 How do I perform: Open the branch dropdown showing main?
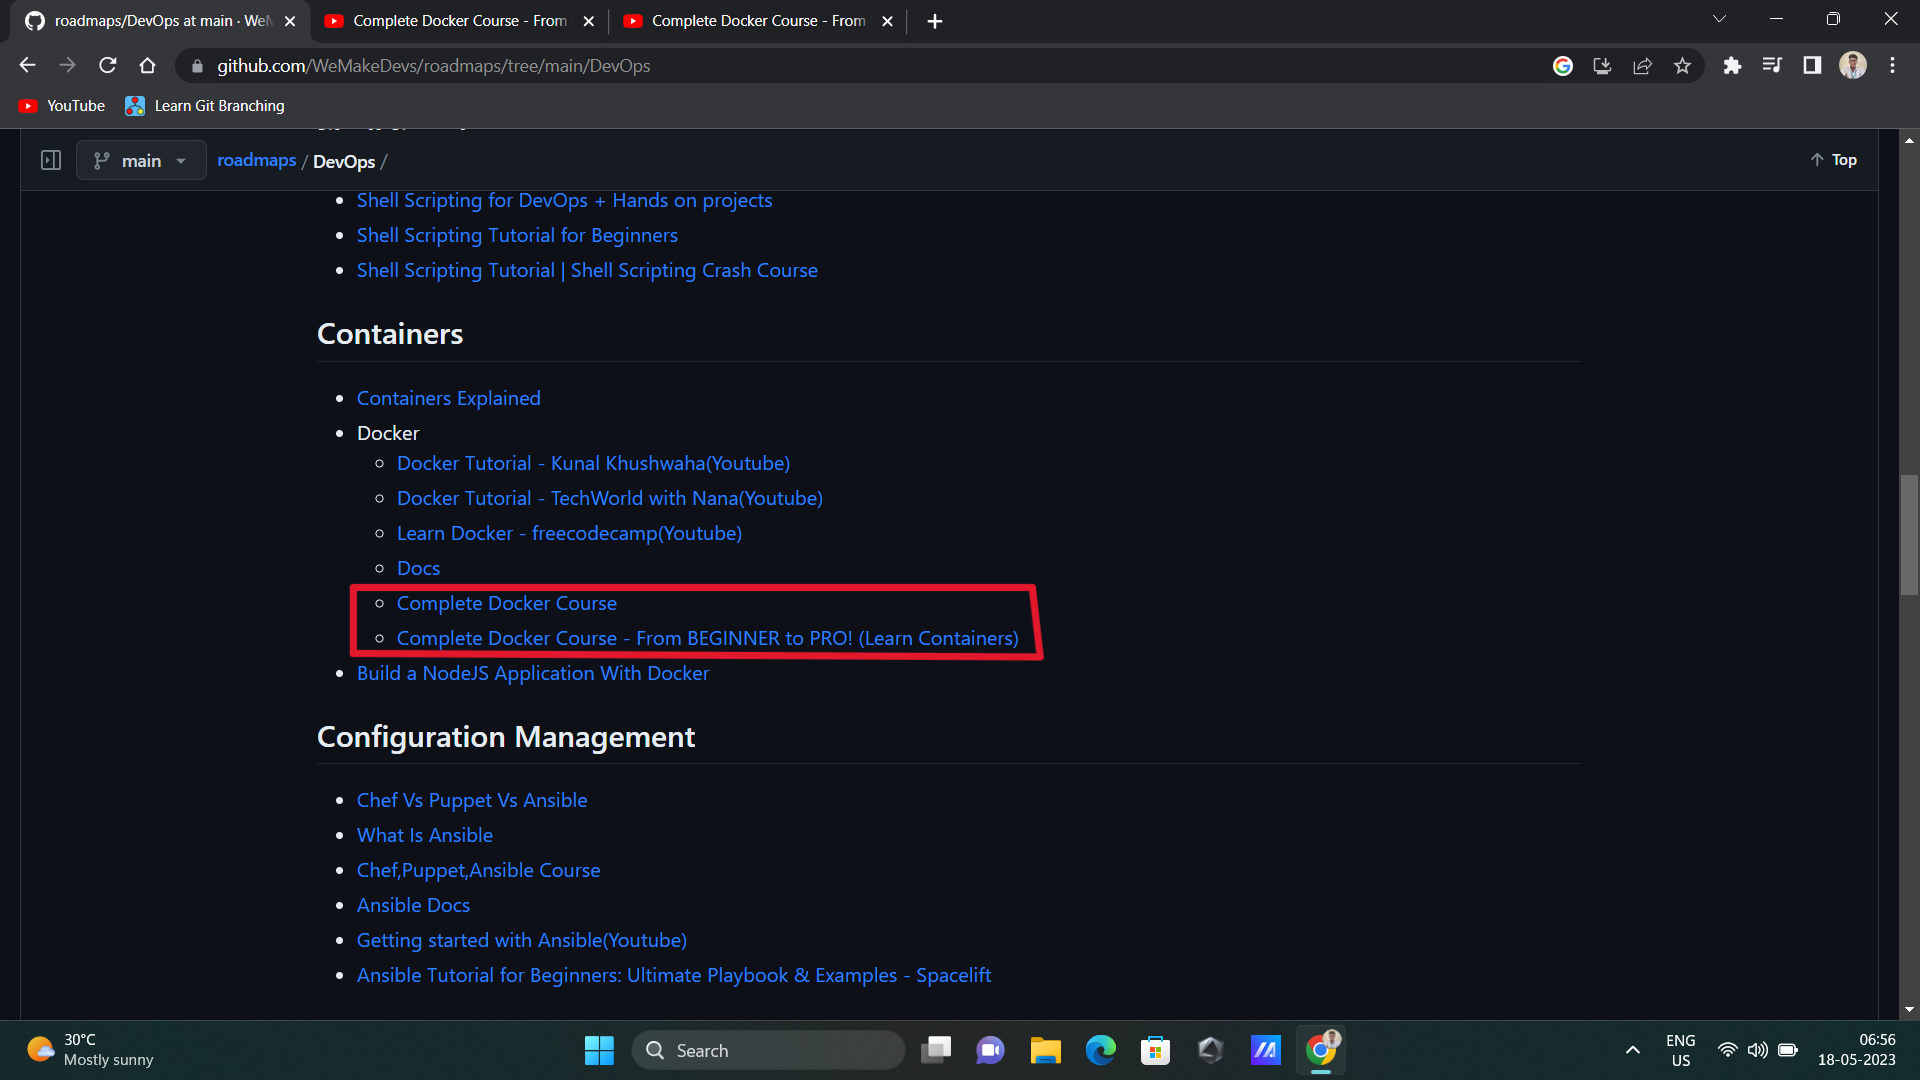click(140, 160)
